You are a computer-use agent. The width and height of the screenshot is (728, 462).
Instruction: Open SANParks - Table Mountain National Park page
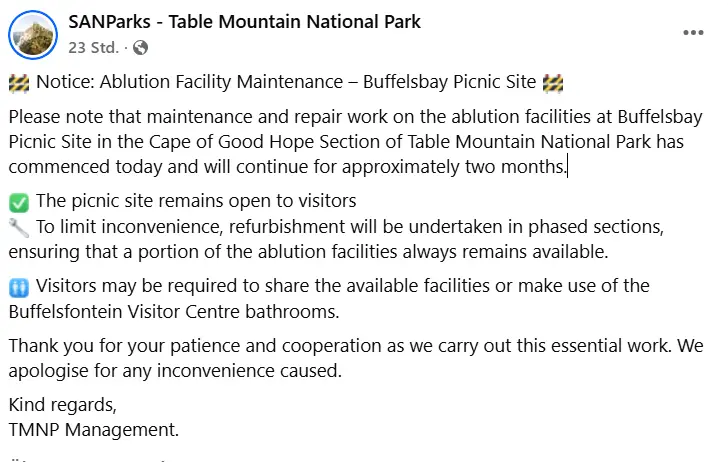coord(244,22)
